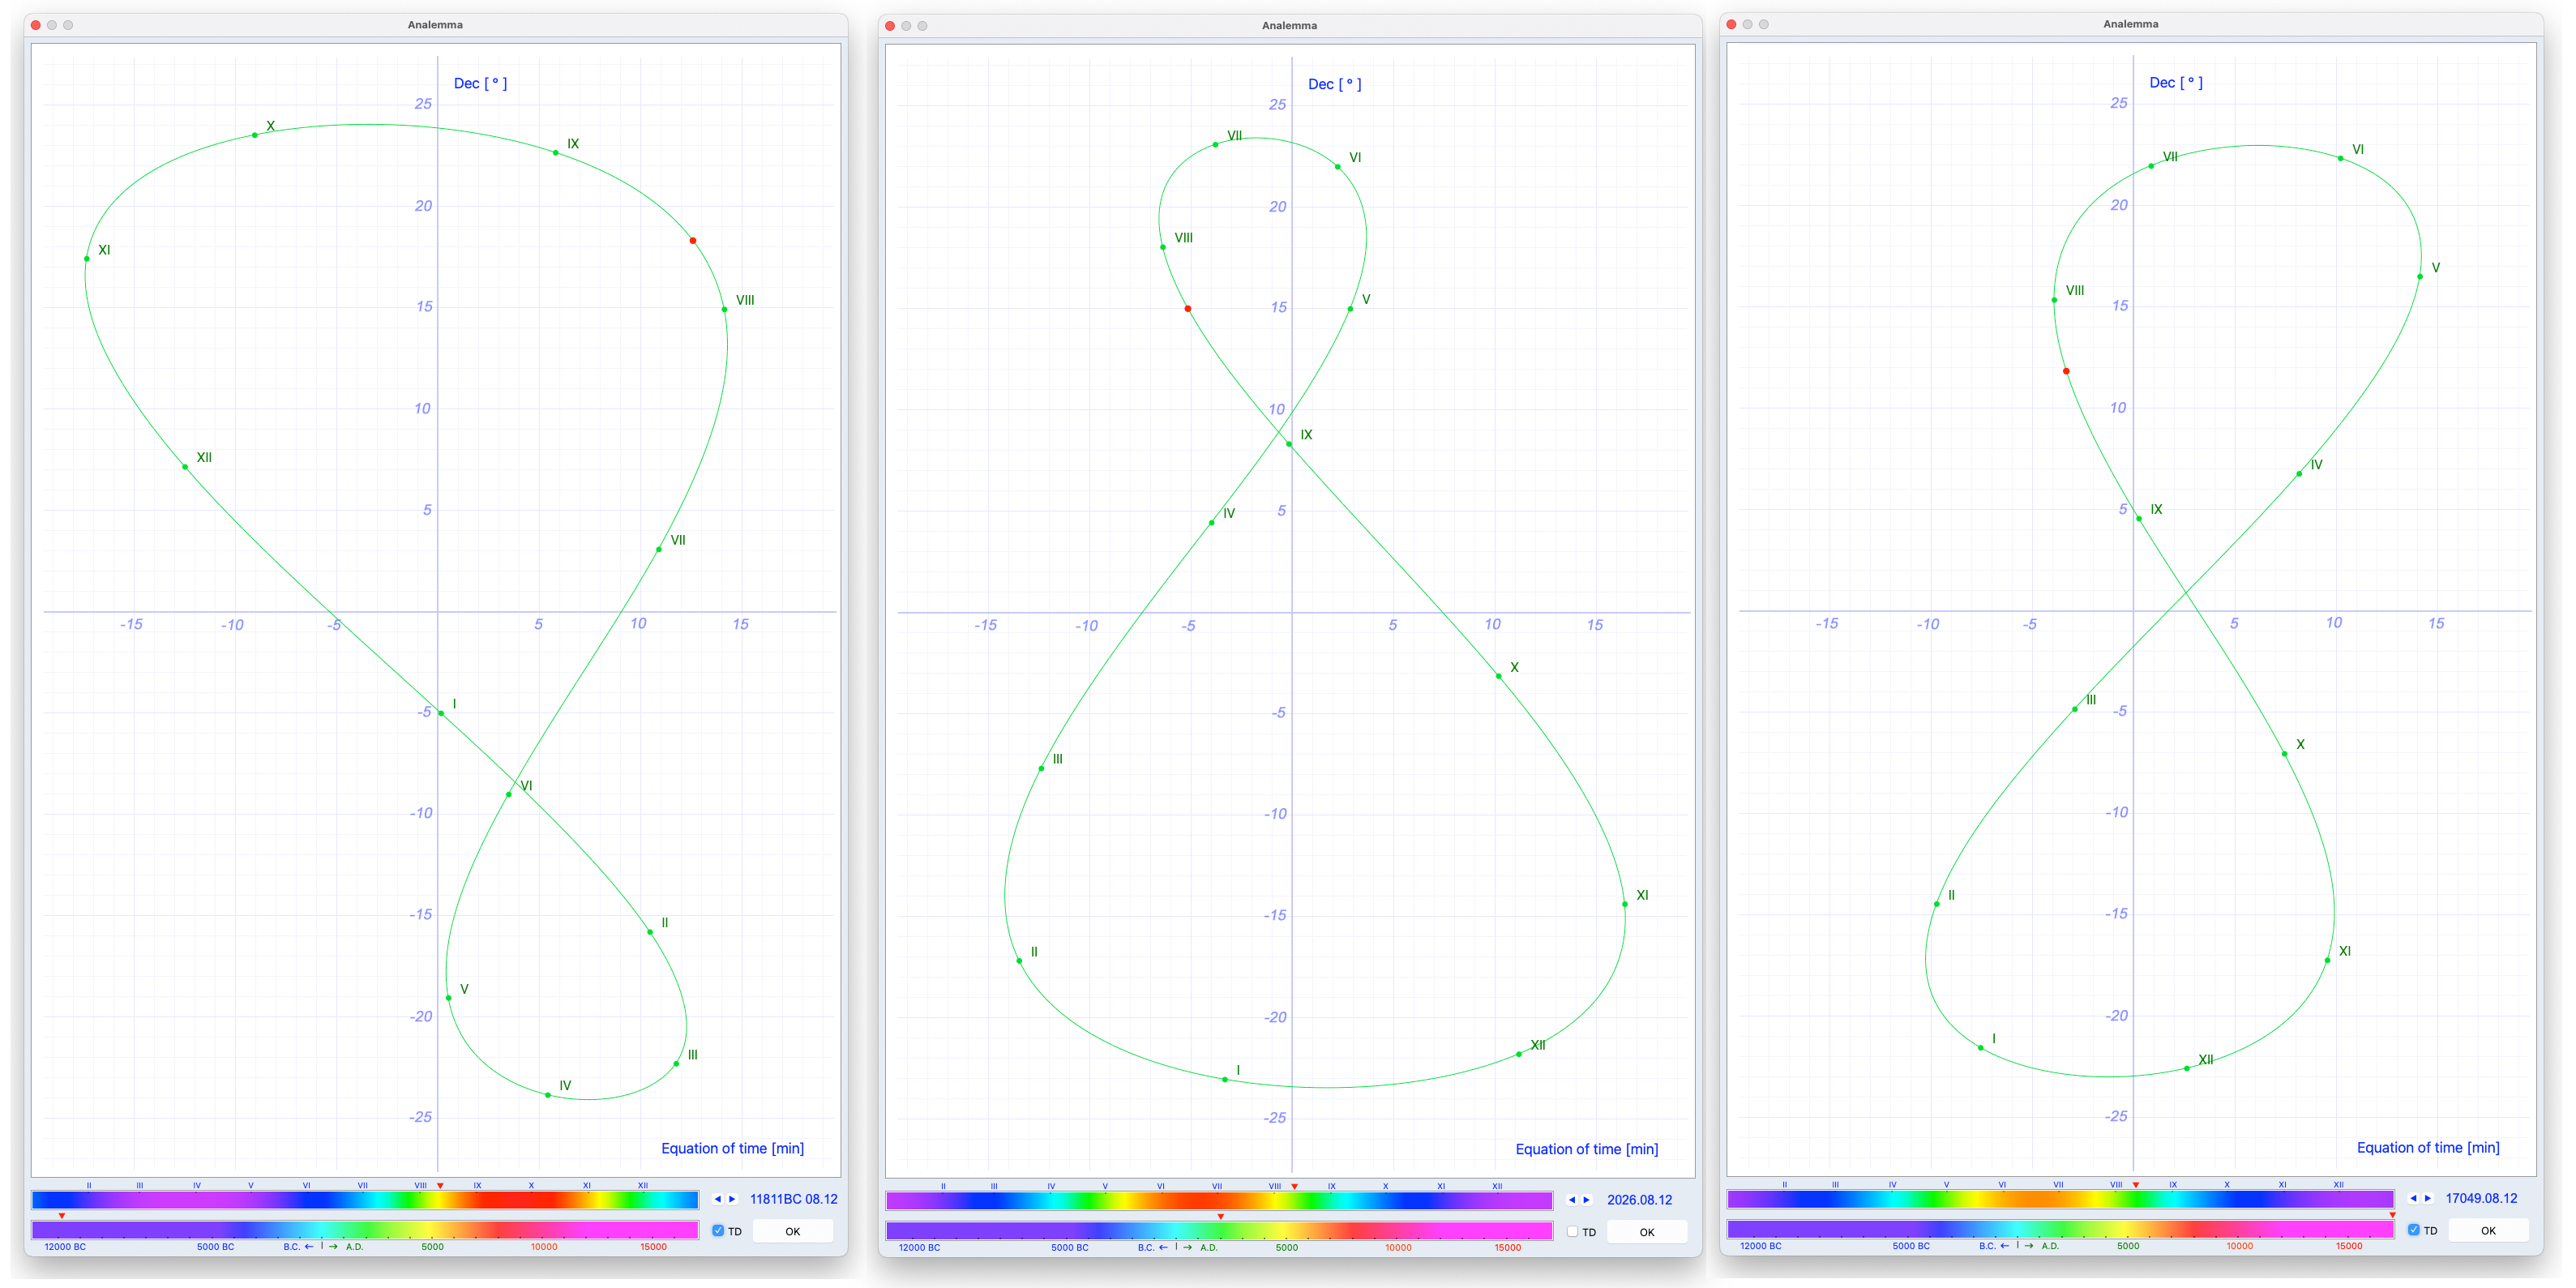Click the next-day arrow beside 2026.08.12
This screenshot has height=1288, width=2576.
click(1586, 1200)
